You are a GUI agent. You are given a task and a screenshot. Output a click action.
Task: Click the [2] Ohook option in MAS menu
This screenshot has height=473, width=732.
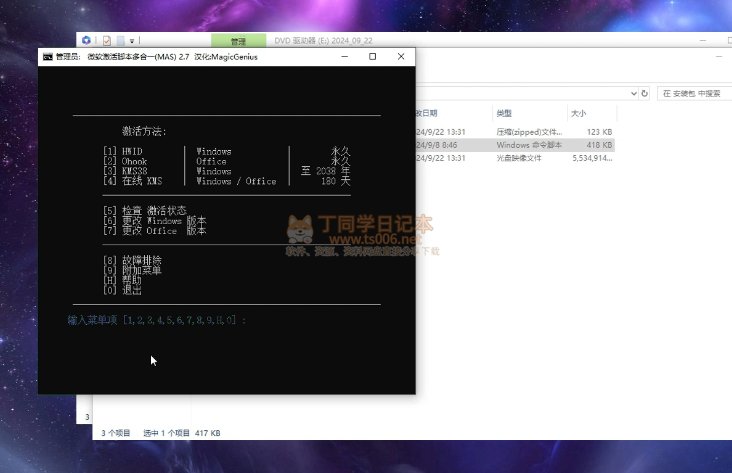pos(125,161)
